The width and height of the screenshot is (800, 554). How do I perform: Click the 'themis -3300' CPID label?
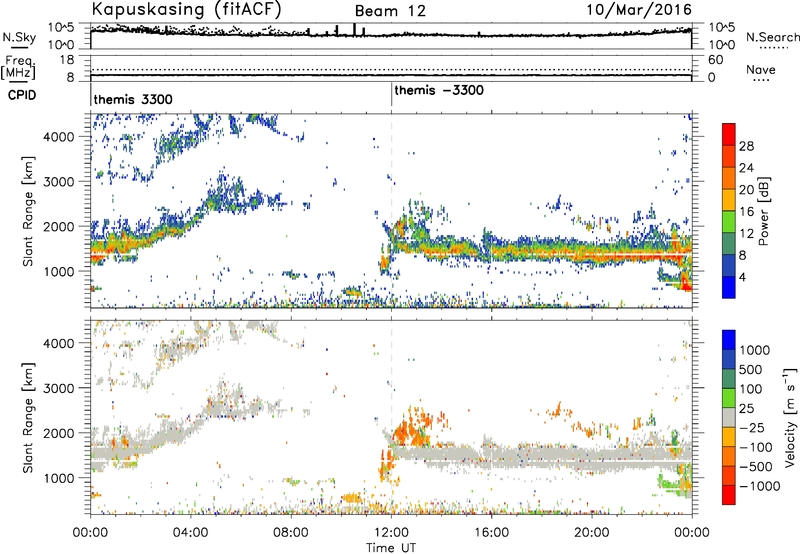pyautogui.click(x=439, y=90)
